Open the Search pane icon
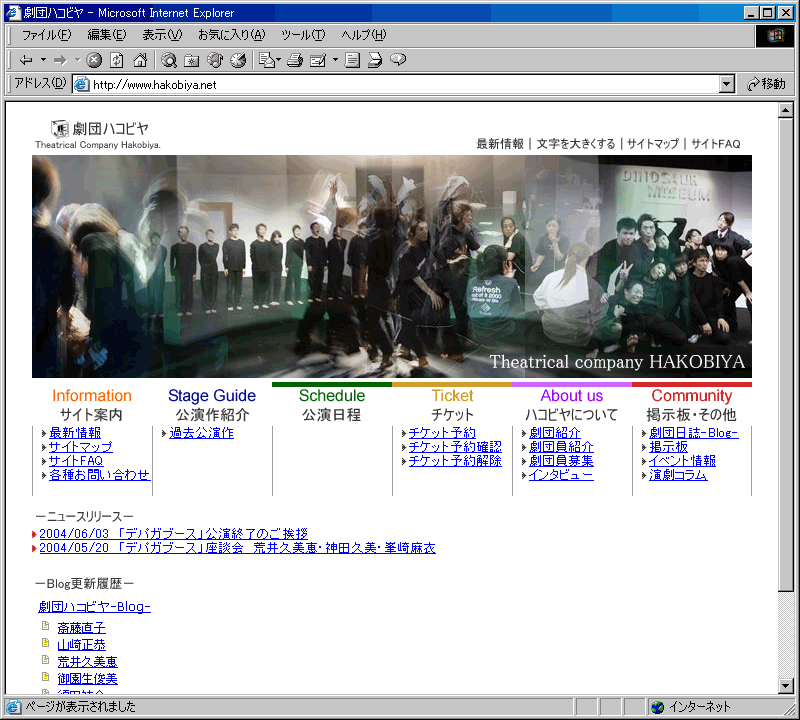The width and height of the screenshot is (800, 720). [x=169, y=60]
